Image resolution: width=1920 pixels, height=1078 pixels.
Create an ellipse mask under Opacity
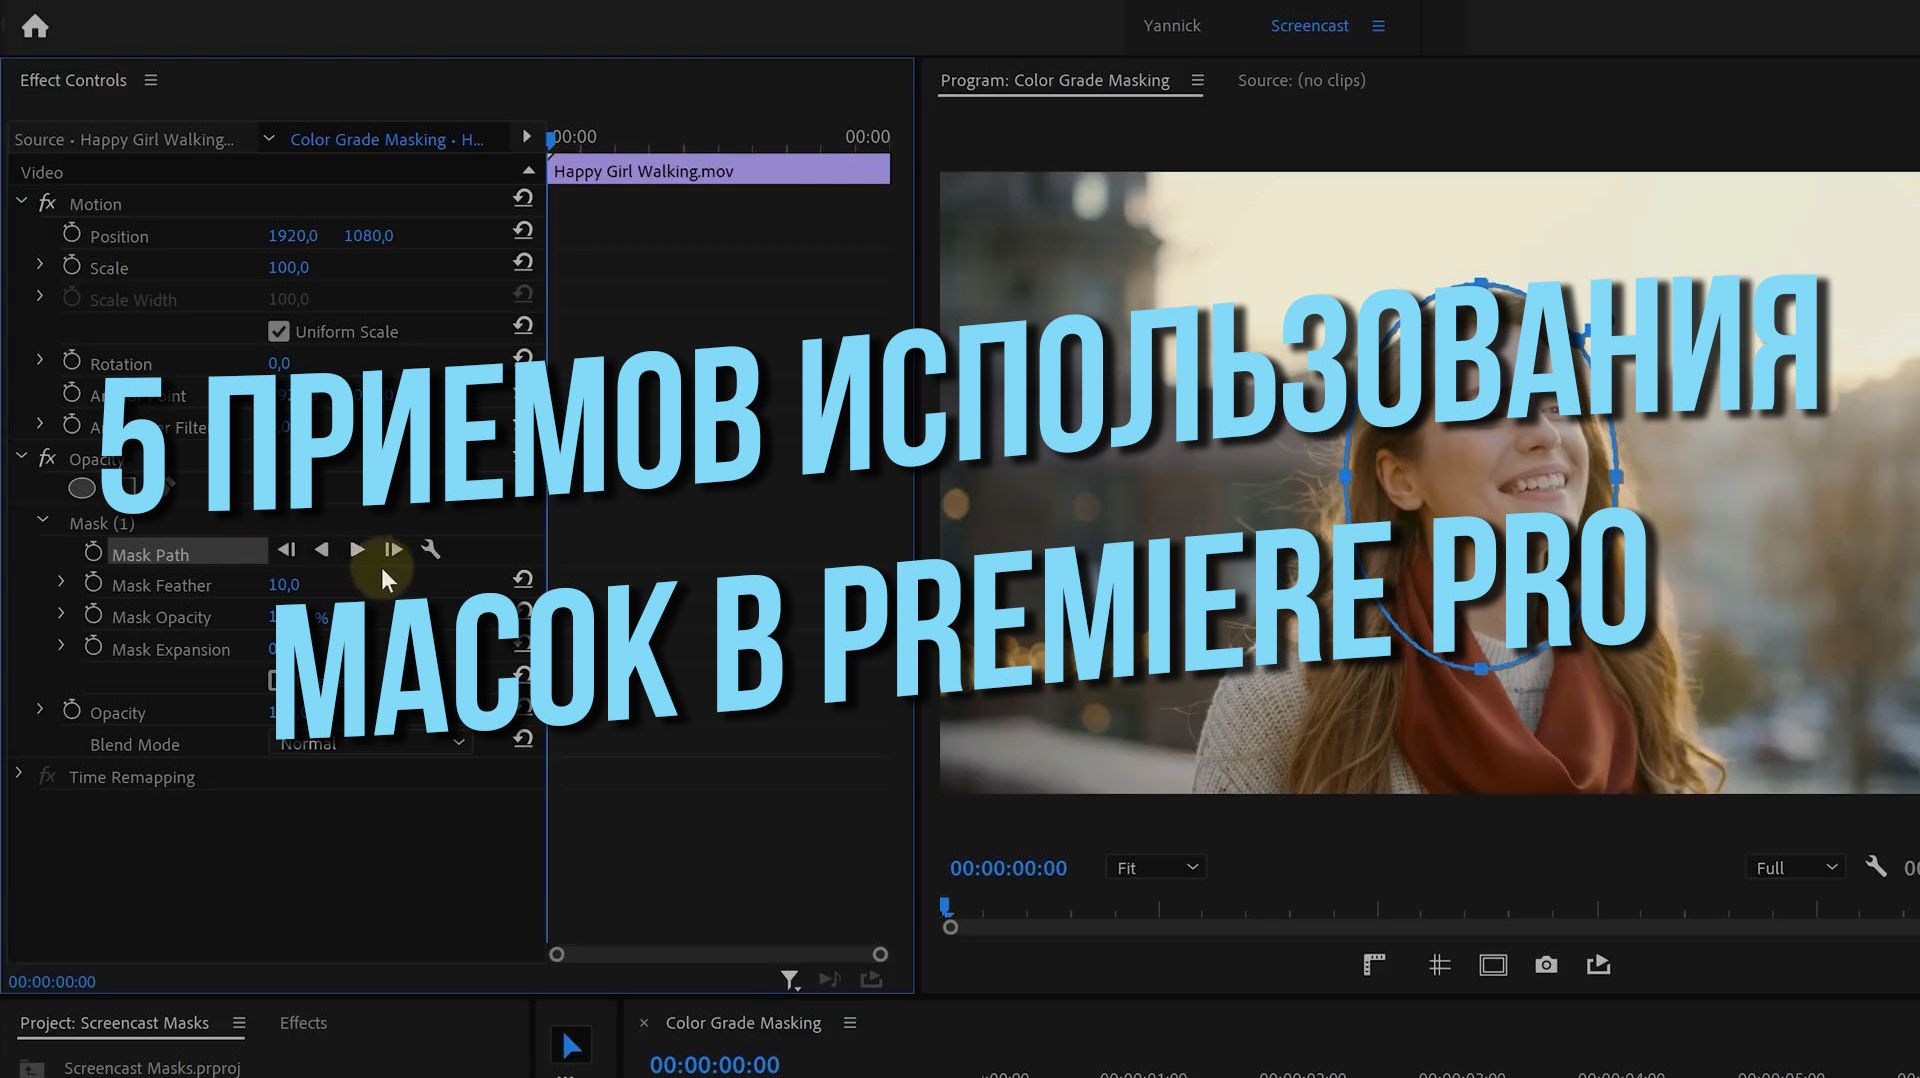coord(82,488)
